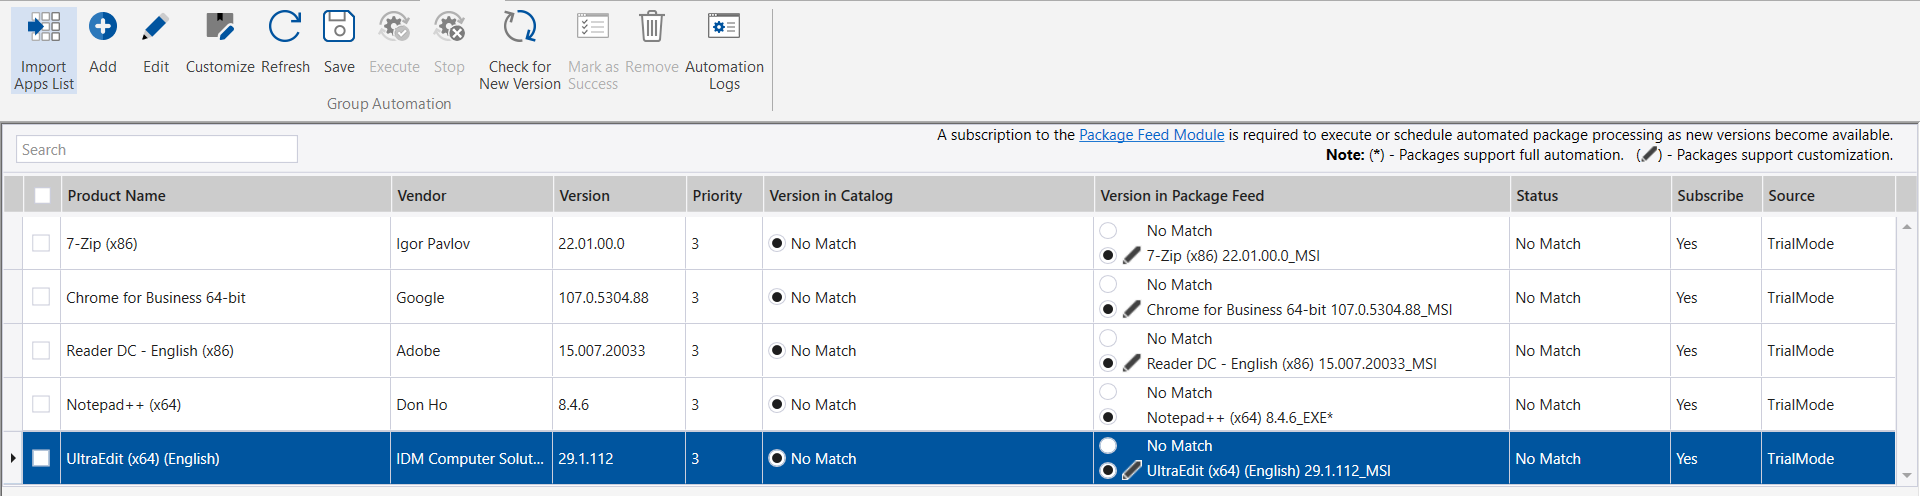Open the Edit tool
Viewport: 1920px width, 496px height.
[156, 28]
